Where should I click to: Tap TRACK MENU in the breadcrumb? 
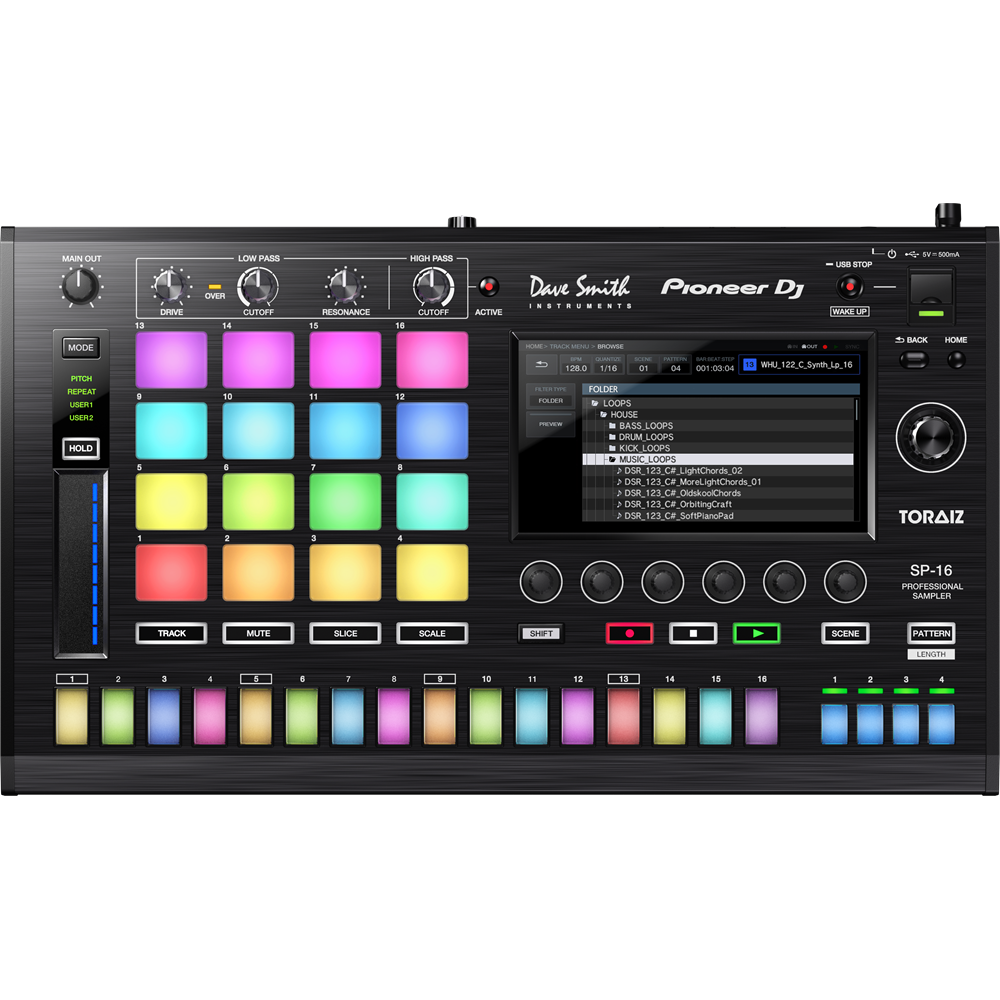click(570, 346)
